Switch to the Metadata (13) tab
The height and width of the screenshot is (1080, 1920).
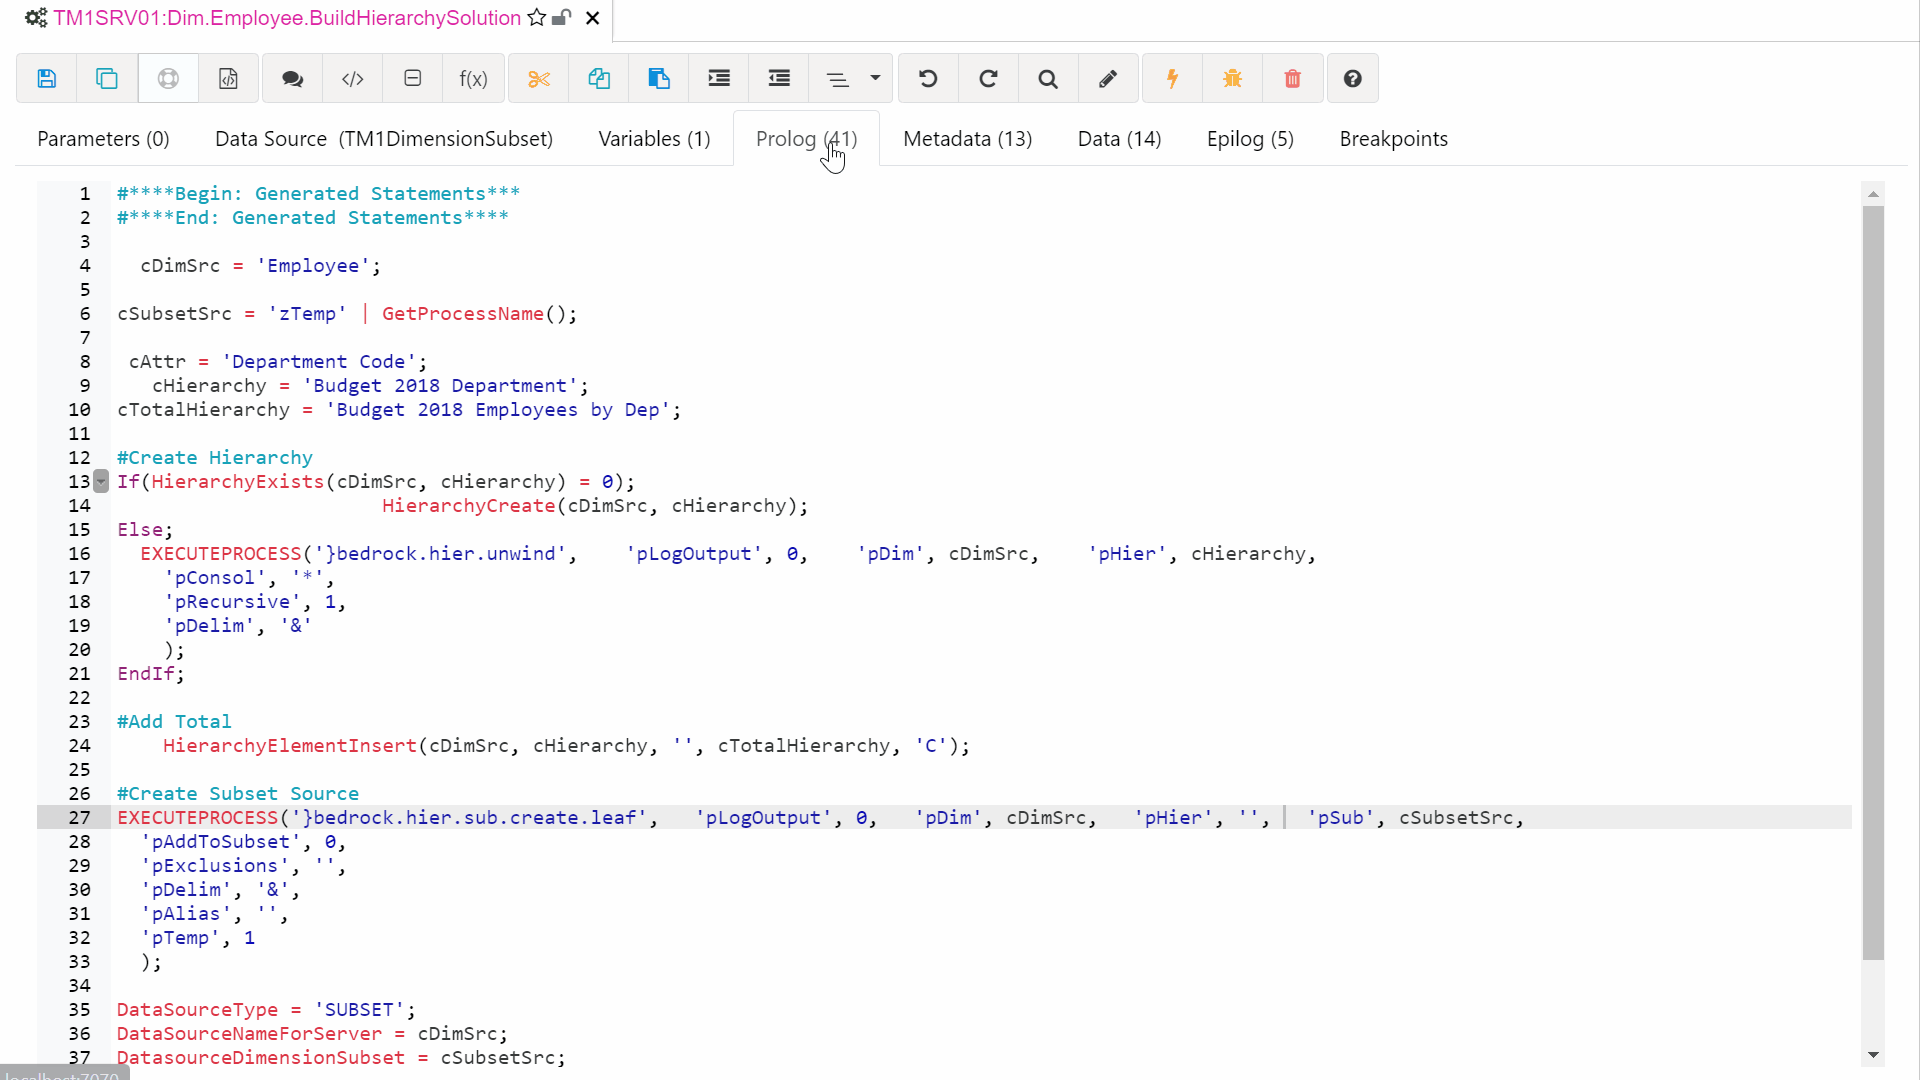tap(967, 139)
